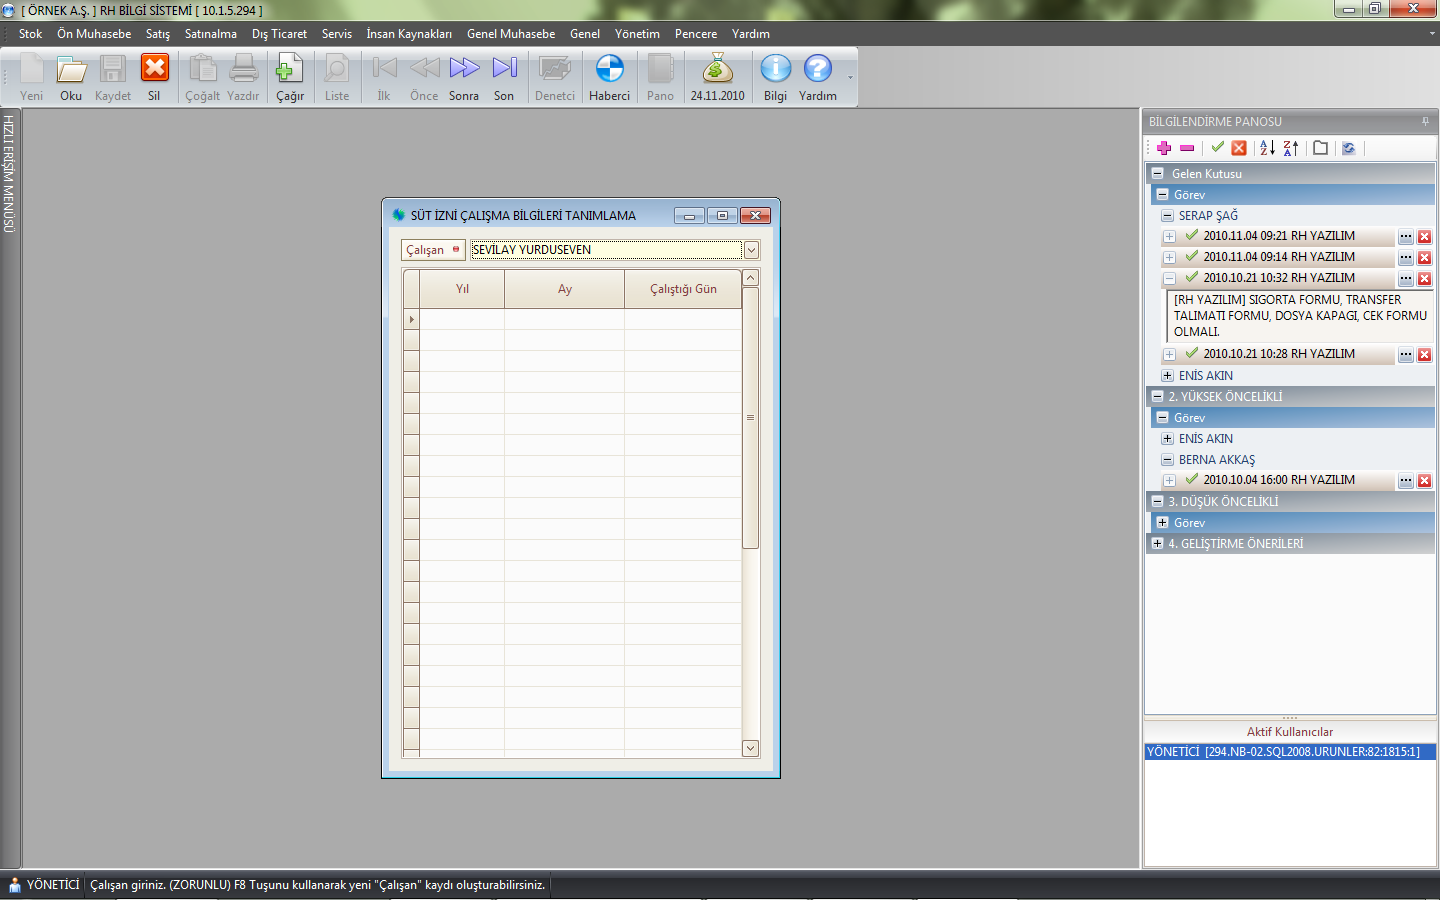1440x900 pixels.
Task: Click the pink plus add icon in panel
Action: tap(1164, 148)
